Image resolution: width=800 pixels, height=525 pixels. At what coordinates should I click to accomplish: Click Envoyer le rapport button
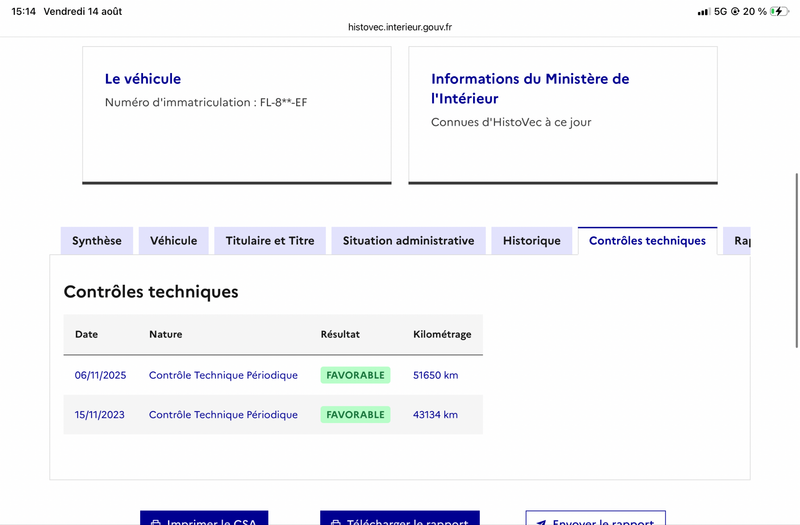click(595, 518)
